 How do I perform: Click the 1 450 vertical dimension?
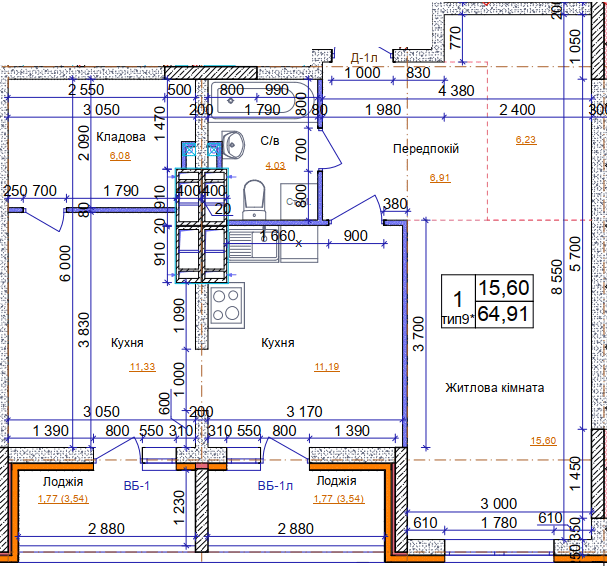pyautogui.click(x=575, y=475)
